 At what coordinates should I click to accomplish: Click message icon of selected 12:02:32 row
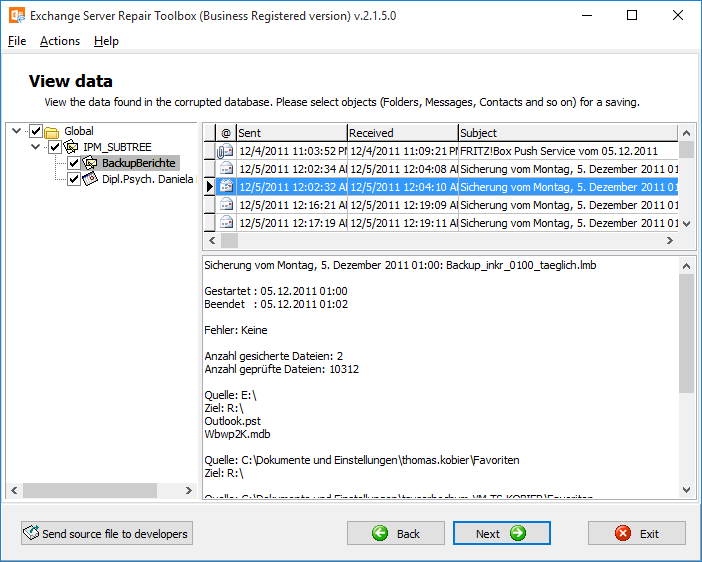click(x=227, y=186)
